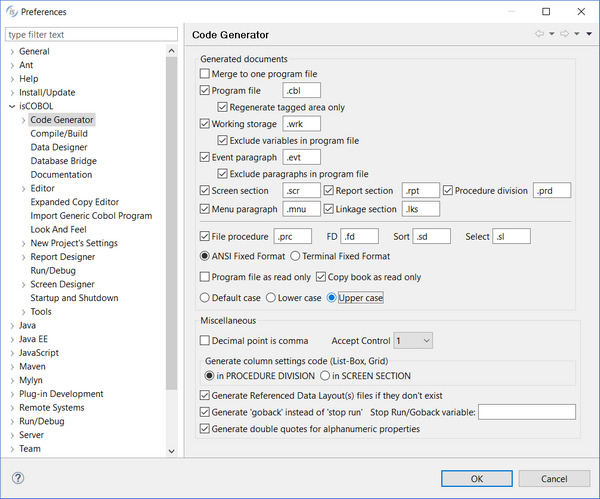This screenshot has height=499, width=600.
Task: Expand the Report Designer node
Action: point(23,257)
